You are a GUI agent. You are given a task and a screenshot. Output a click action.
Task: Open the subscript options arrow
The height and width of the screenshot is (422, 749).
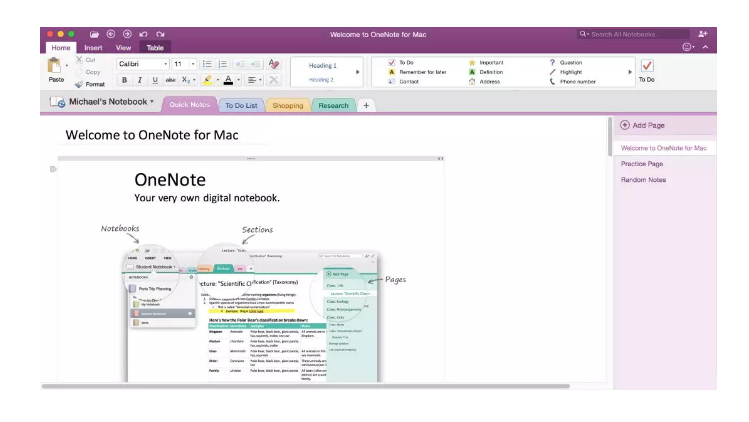(194, 80)
